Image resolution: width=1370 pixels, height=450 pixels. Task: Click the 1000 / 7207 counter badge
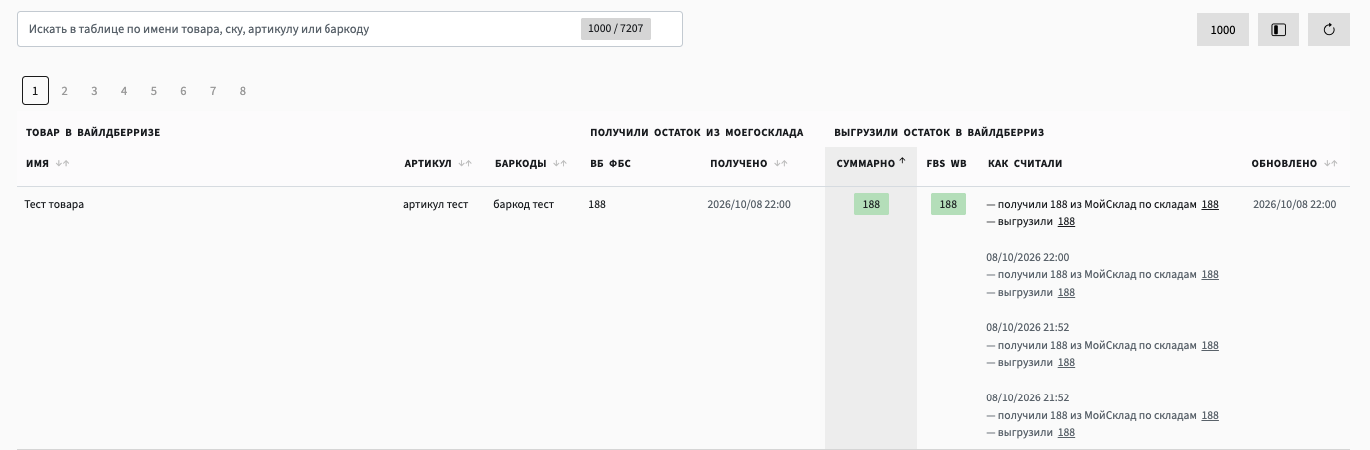click(615, 29)
